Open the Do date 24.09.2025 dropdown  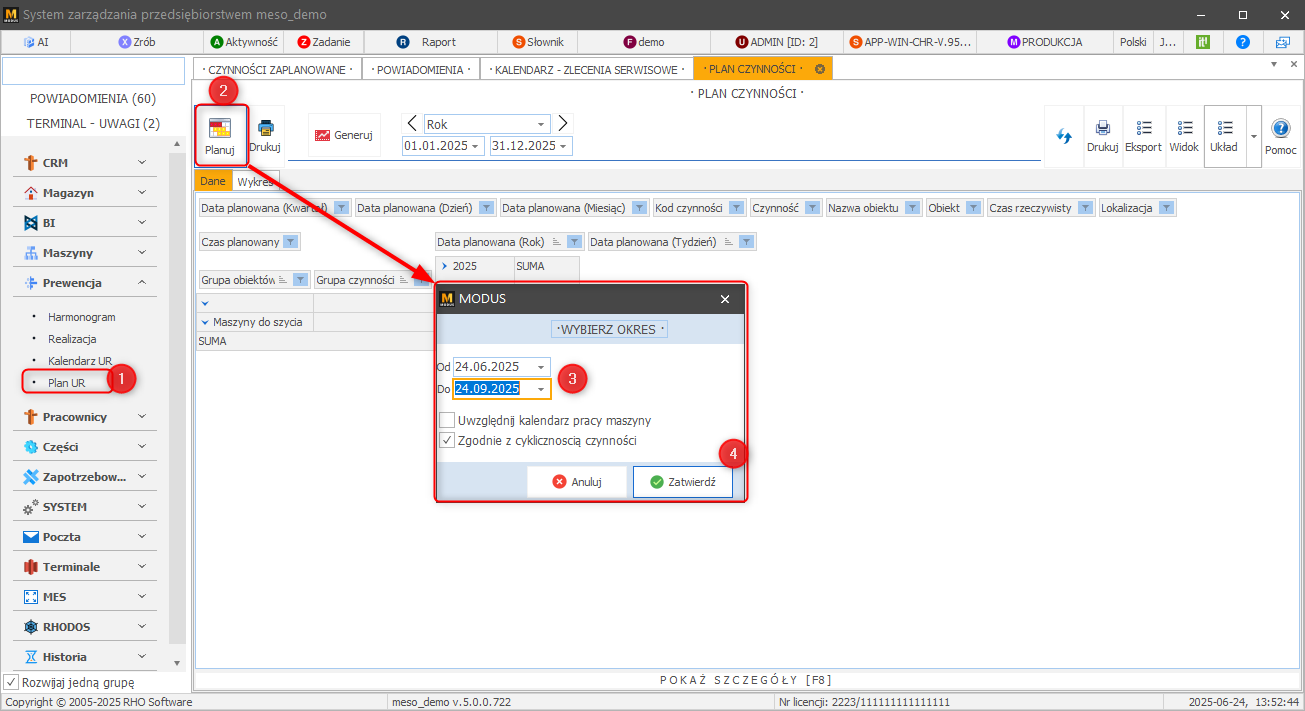(x=541, y=389)
